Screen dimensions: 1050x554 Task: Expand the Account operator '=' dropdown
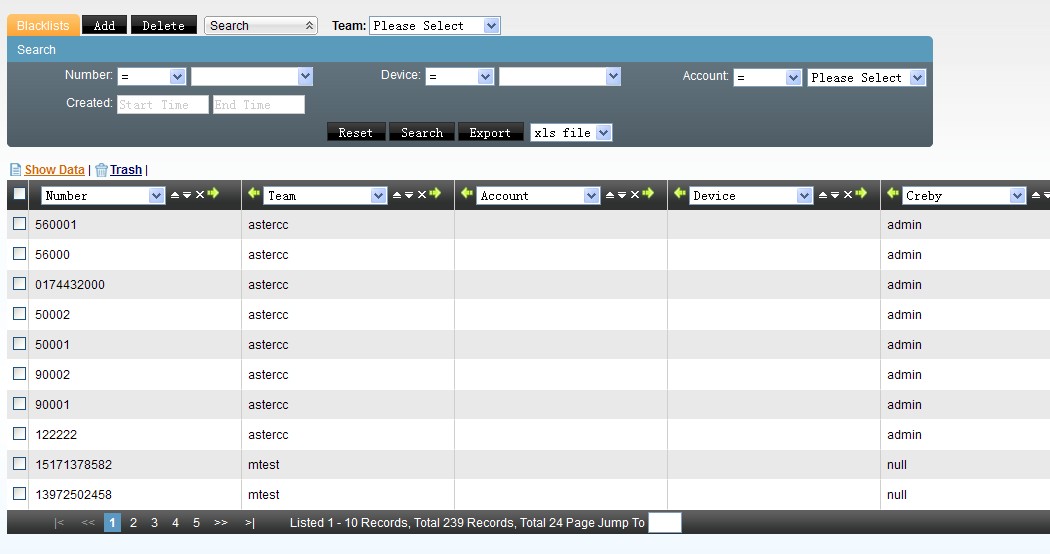767,77
